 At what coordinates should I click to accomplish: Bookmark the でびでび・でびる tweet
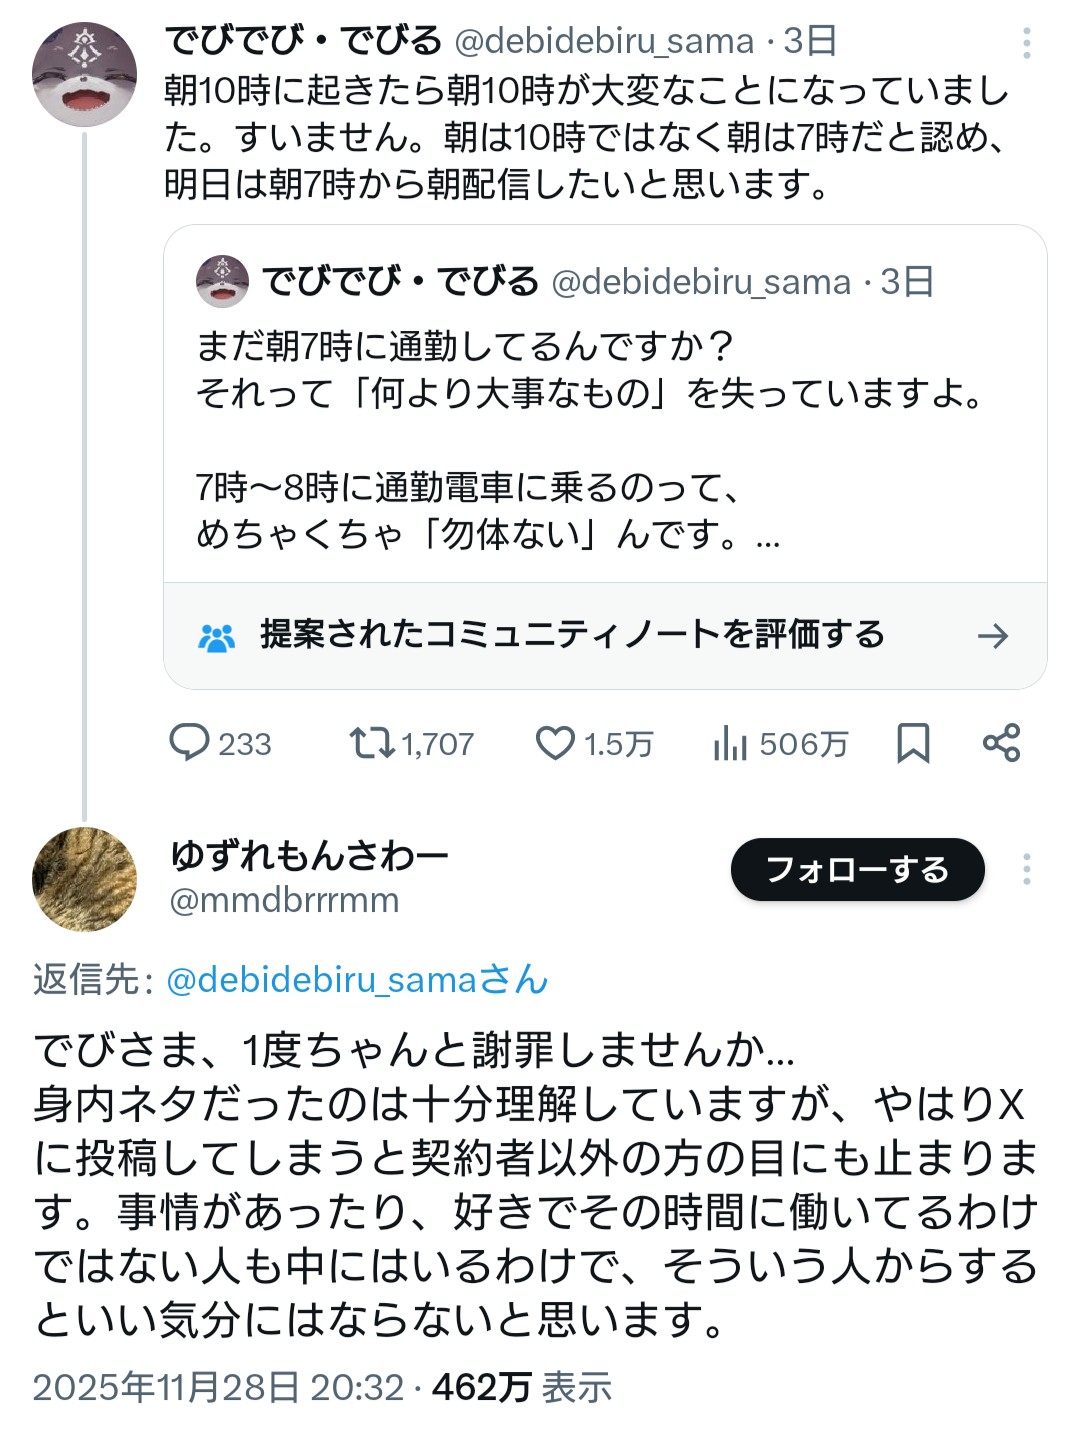[913, 743]
